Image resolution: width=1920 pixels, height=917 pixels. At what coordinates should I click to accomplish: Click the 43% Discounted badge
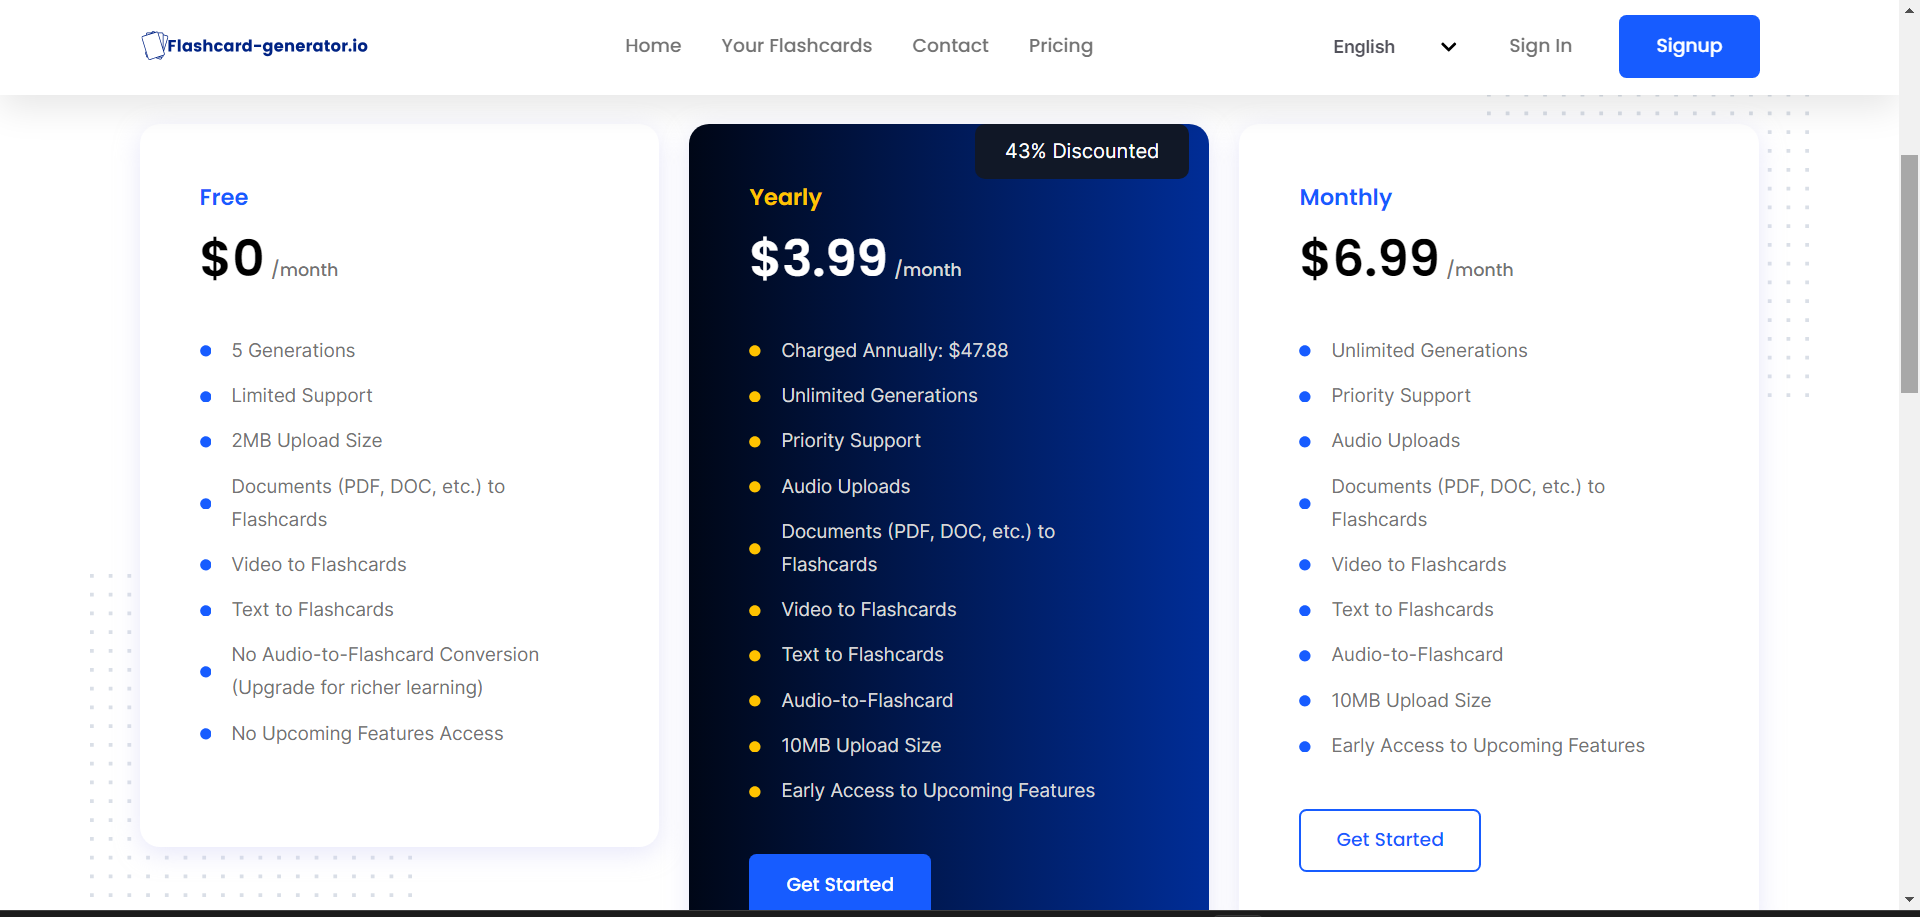pyautogui.click(x=1082, y=151)
